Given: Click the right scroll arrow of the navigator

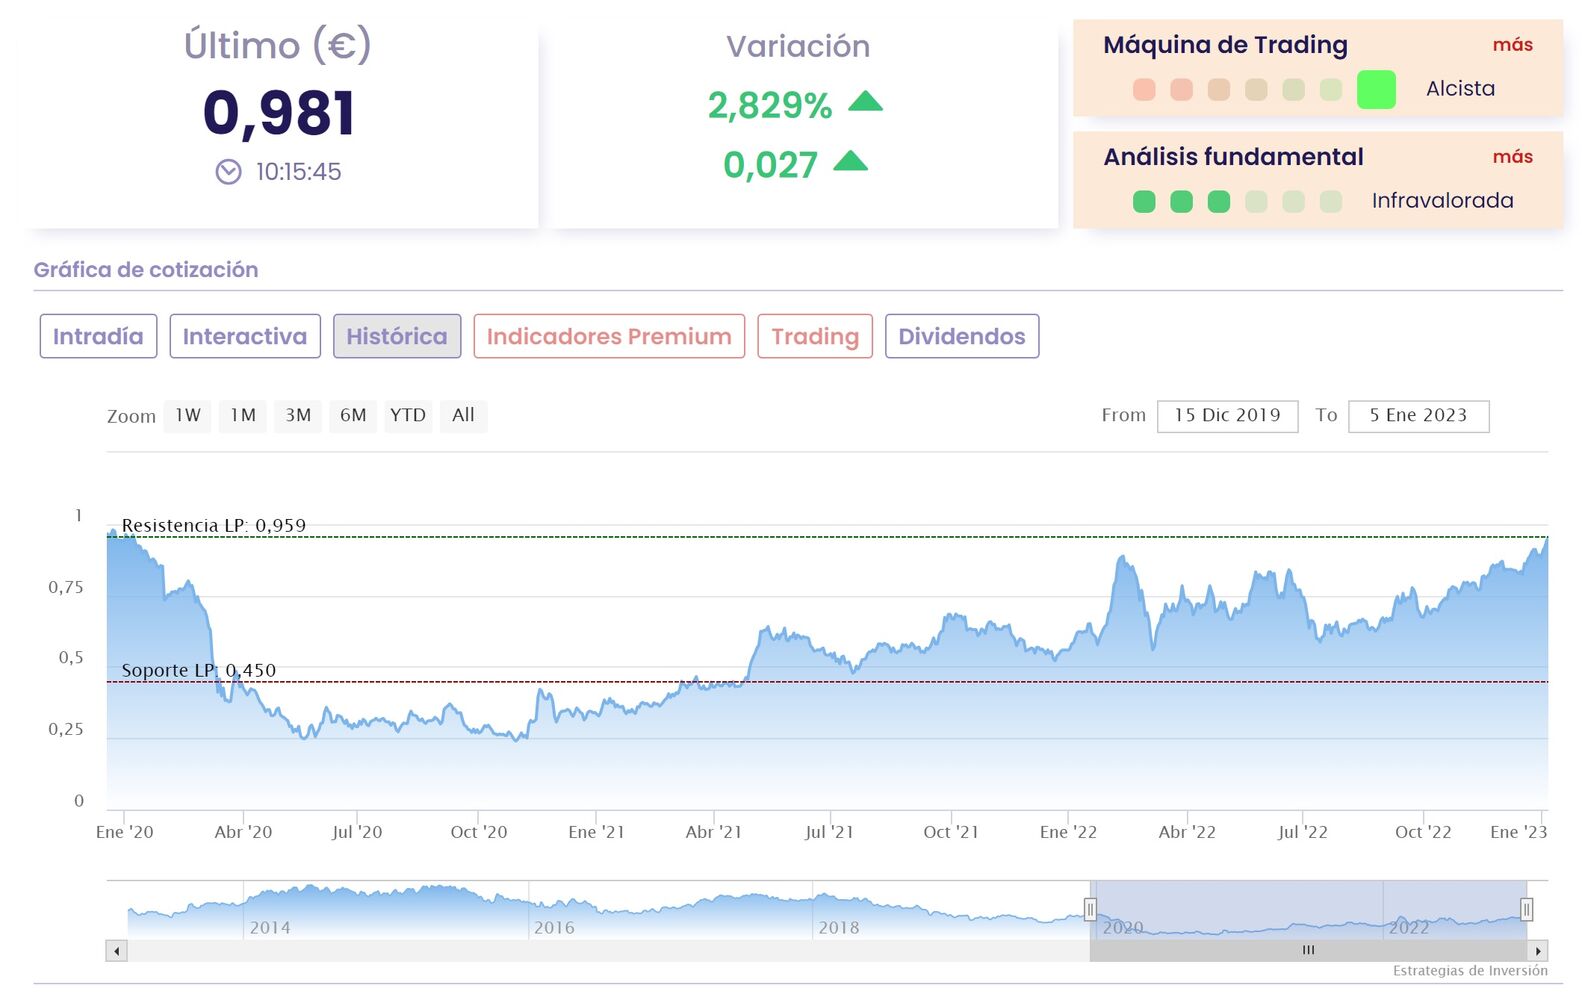Looking at the screenshot, I should click(1538, 951).
